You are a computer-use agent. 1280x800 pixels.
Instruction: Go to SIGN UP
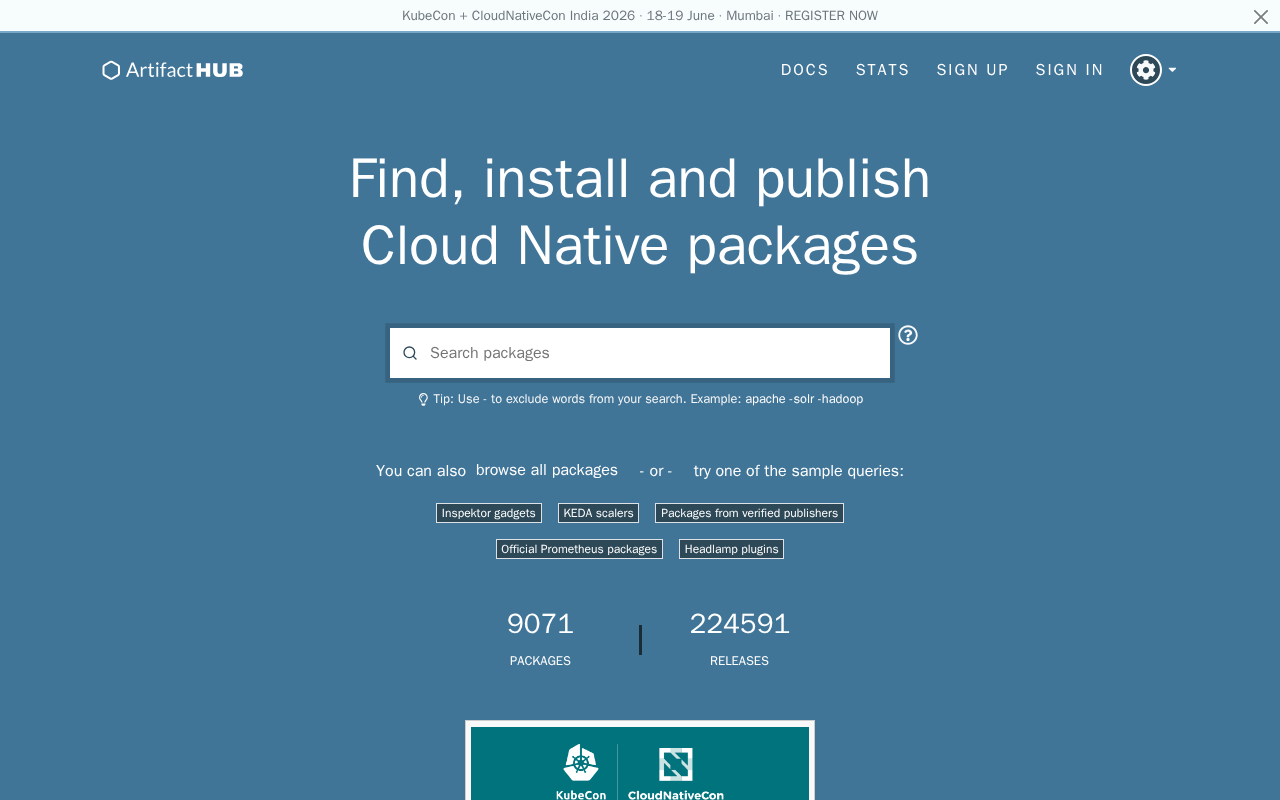973,70
